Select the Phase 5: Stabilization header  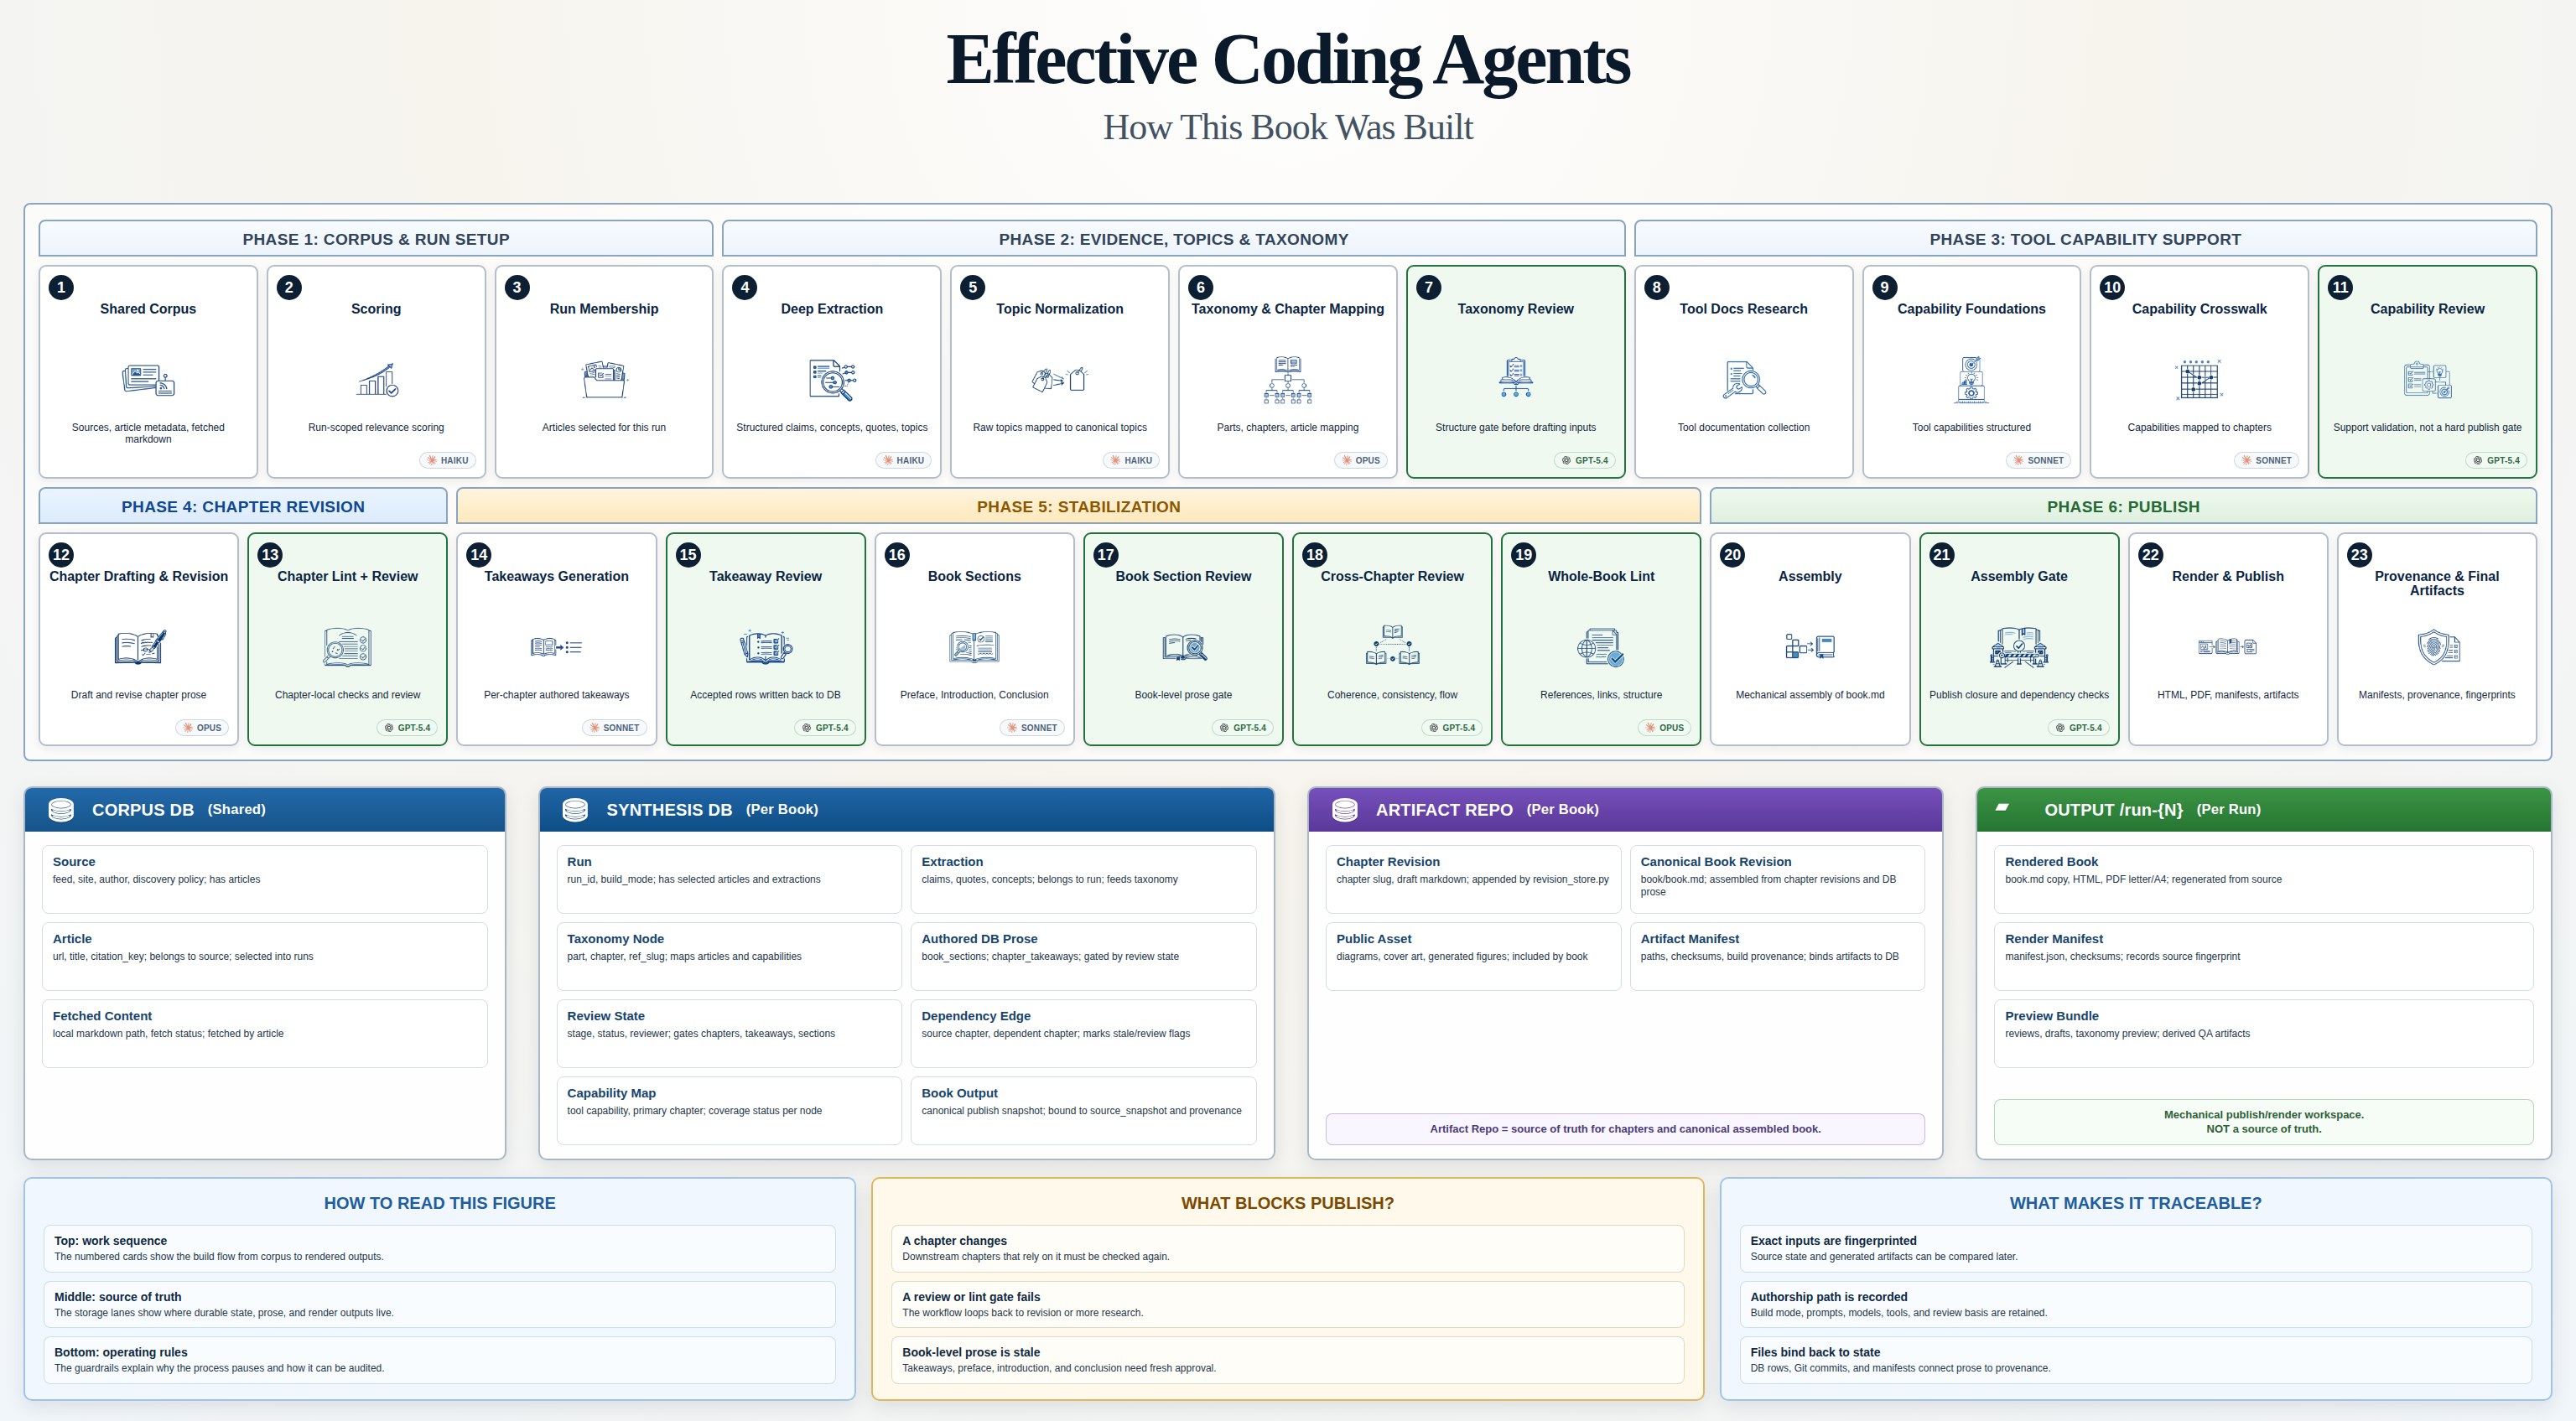[1078, 506]
